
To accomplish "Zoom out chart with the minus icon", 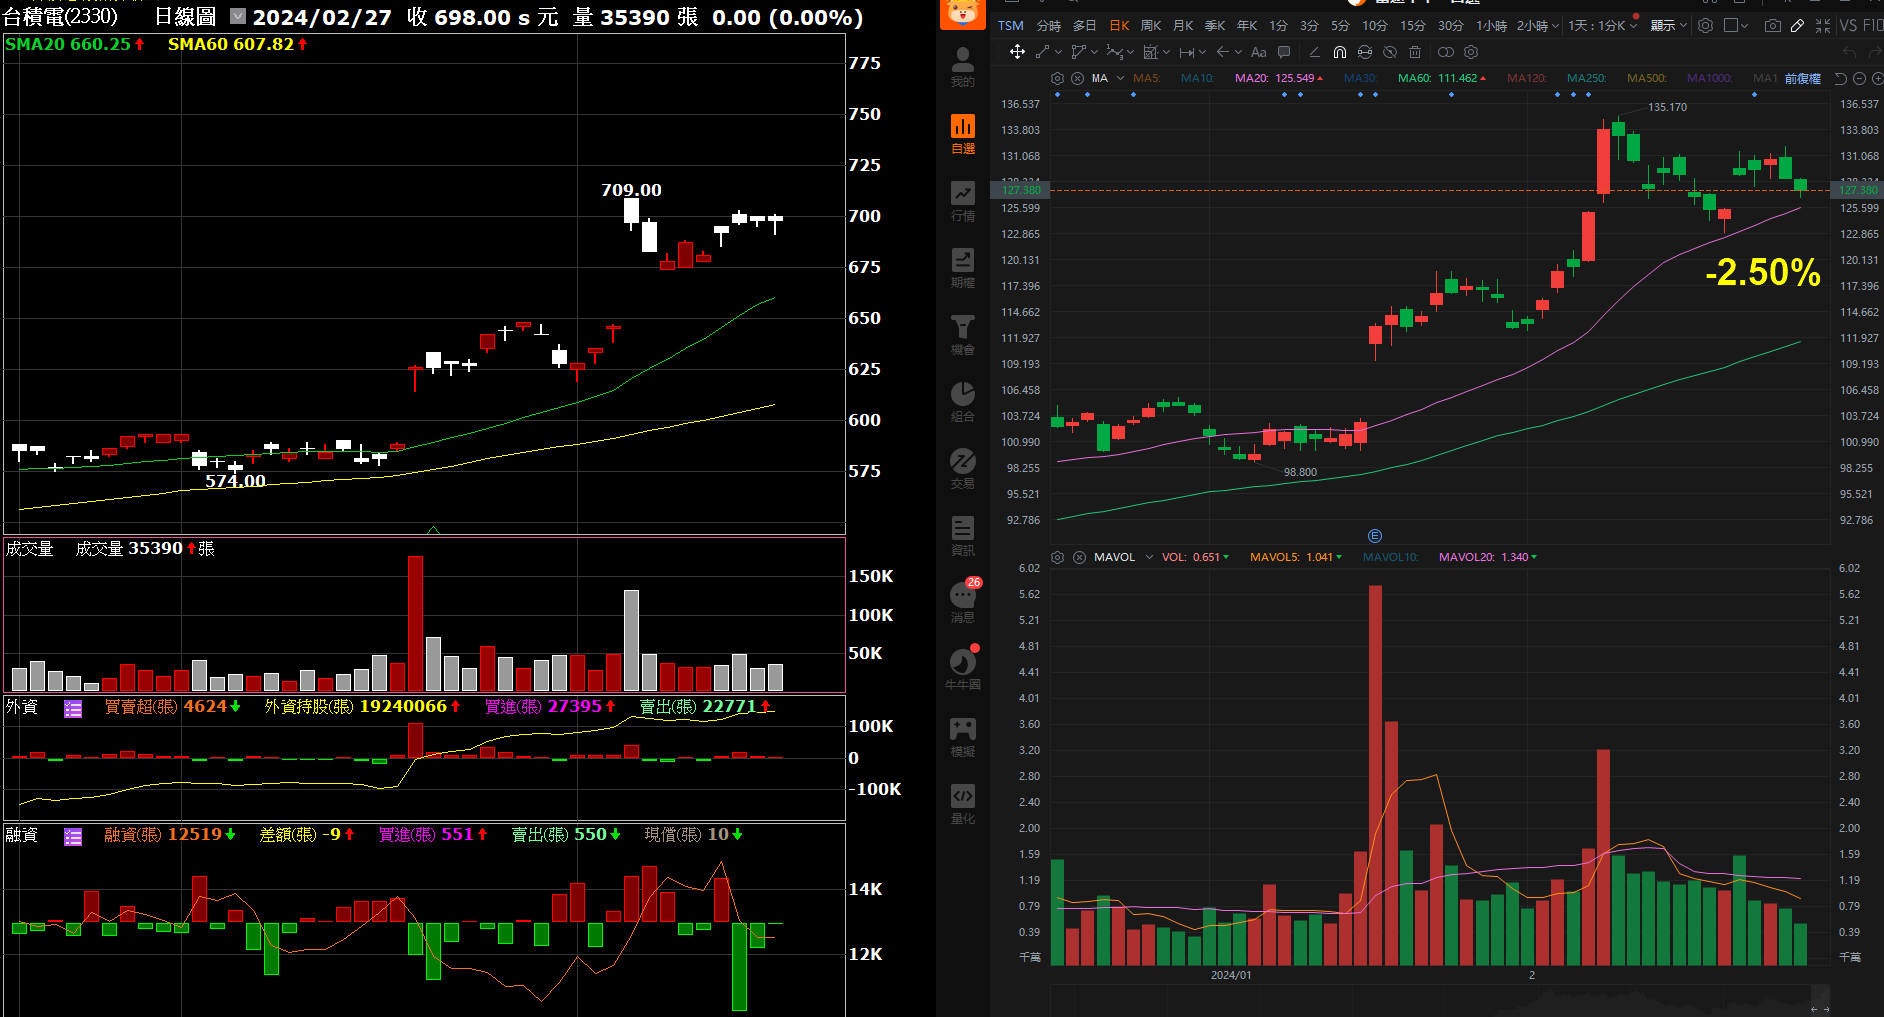I will click(x=1859, y=78).
